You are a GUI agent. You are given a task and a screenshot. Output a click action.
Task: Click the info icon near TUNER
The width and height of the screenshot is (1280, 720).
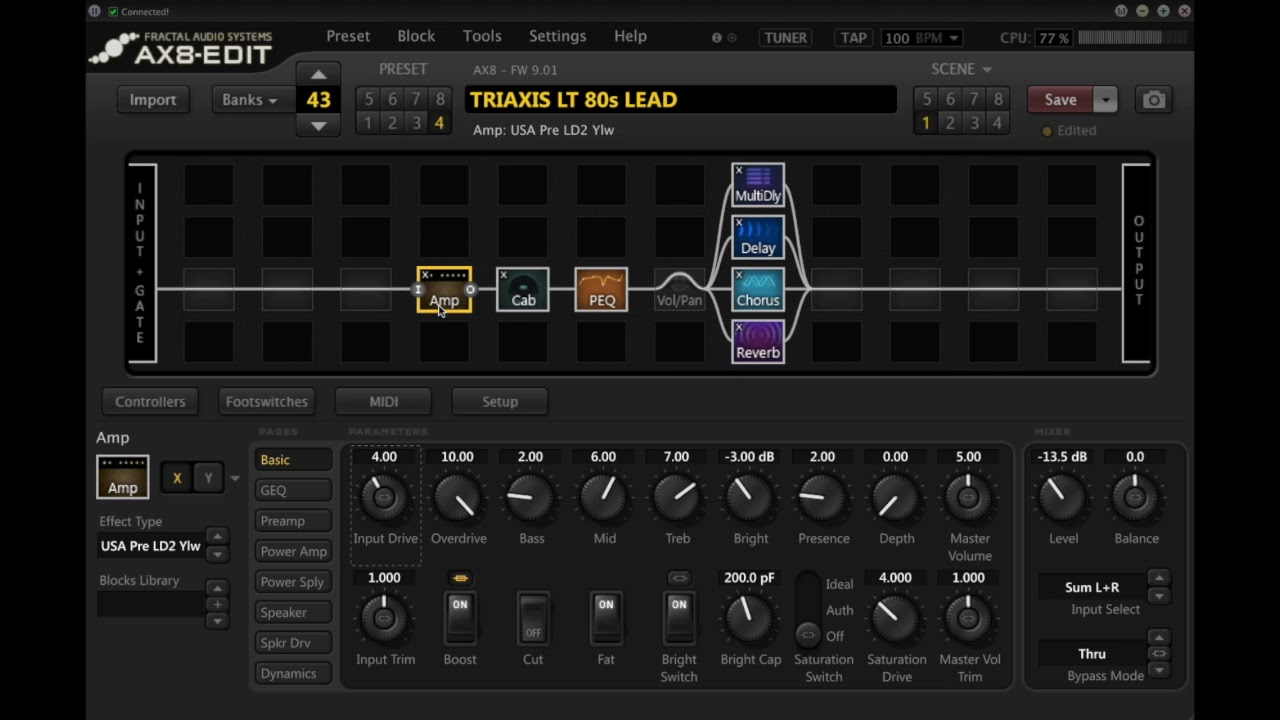click(x=716, y=38)
